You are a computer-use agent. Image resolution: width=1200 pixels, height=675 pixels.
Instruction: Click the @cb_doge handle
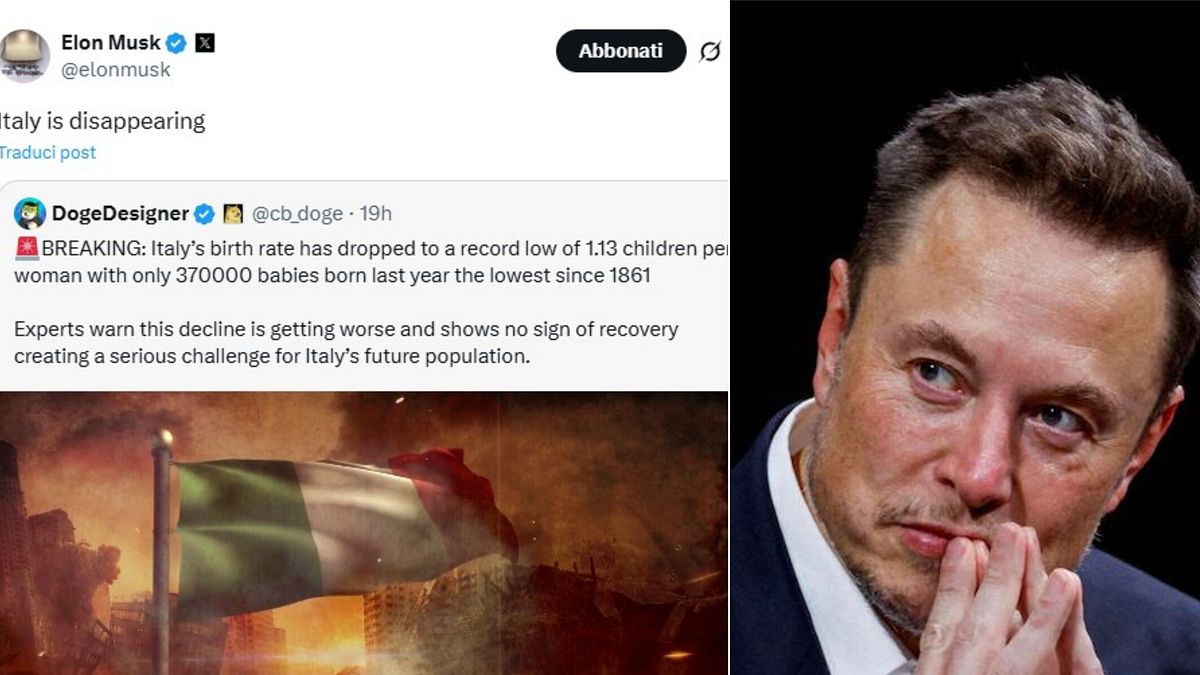[297, 214]
